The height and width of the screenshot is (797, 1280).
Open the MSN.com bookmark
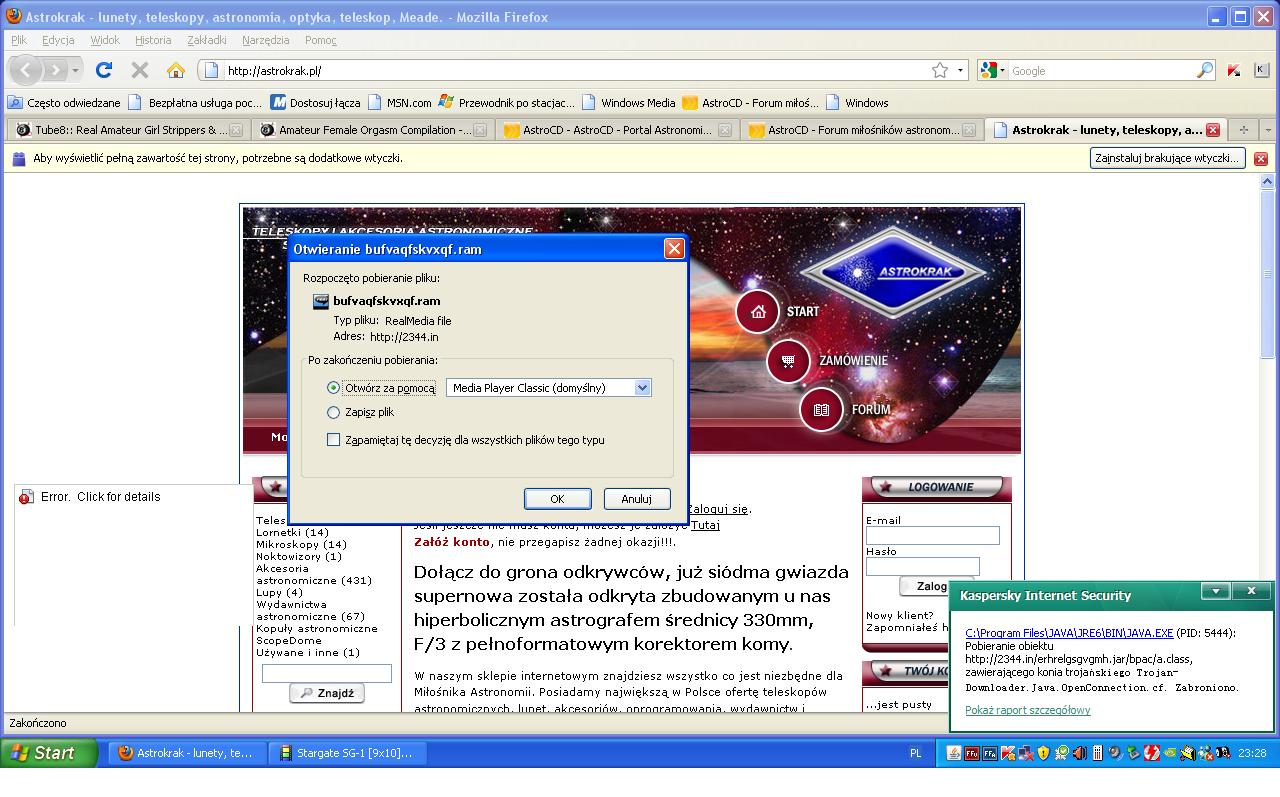click(x=400, y=102)
